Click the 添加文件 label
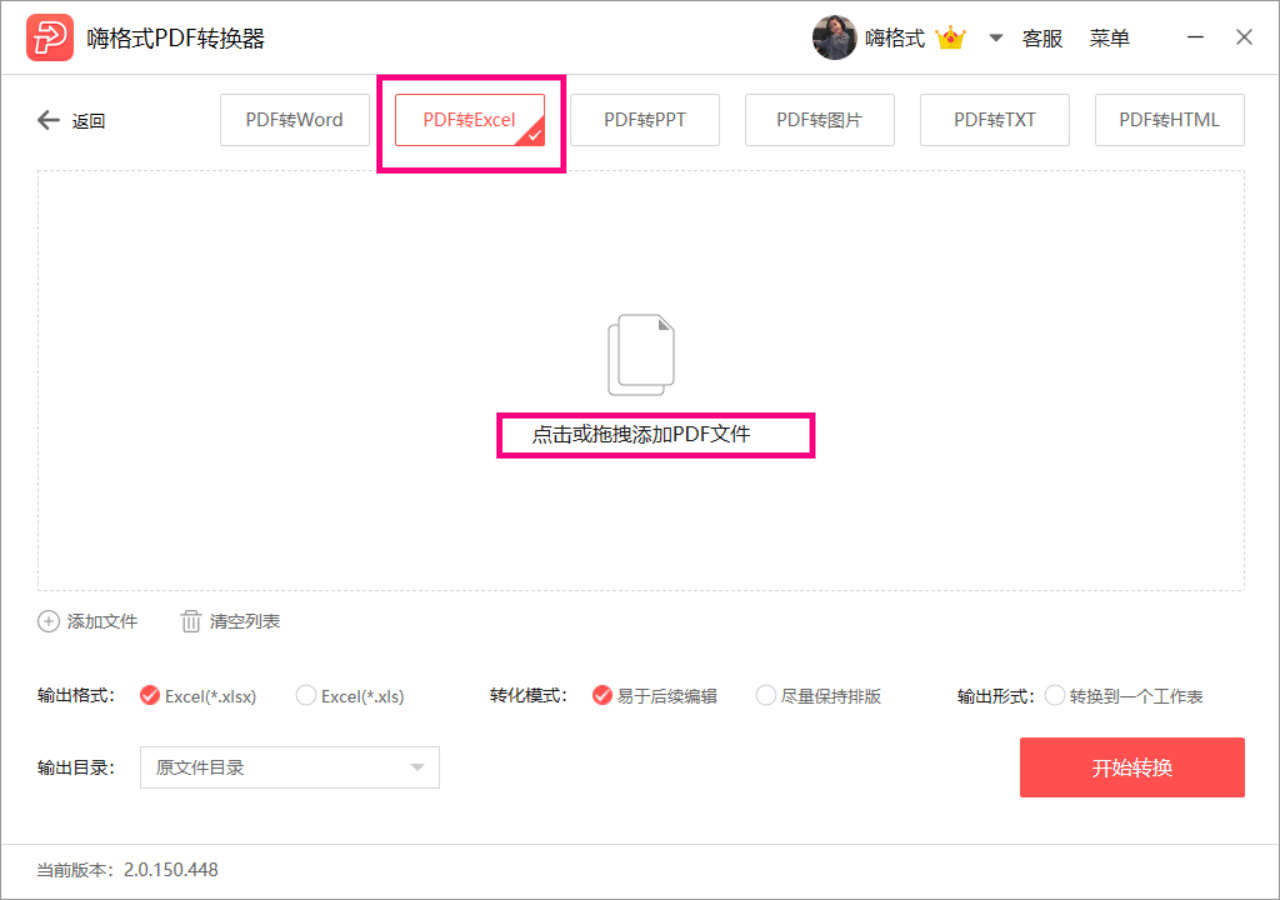Screen dimensions: 1280x900 point(102,621)
